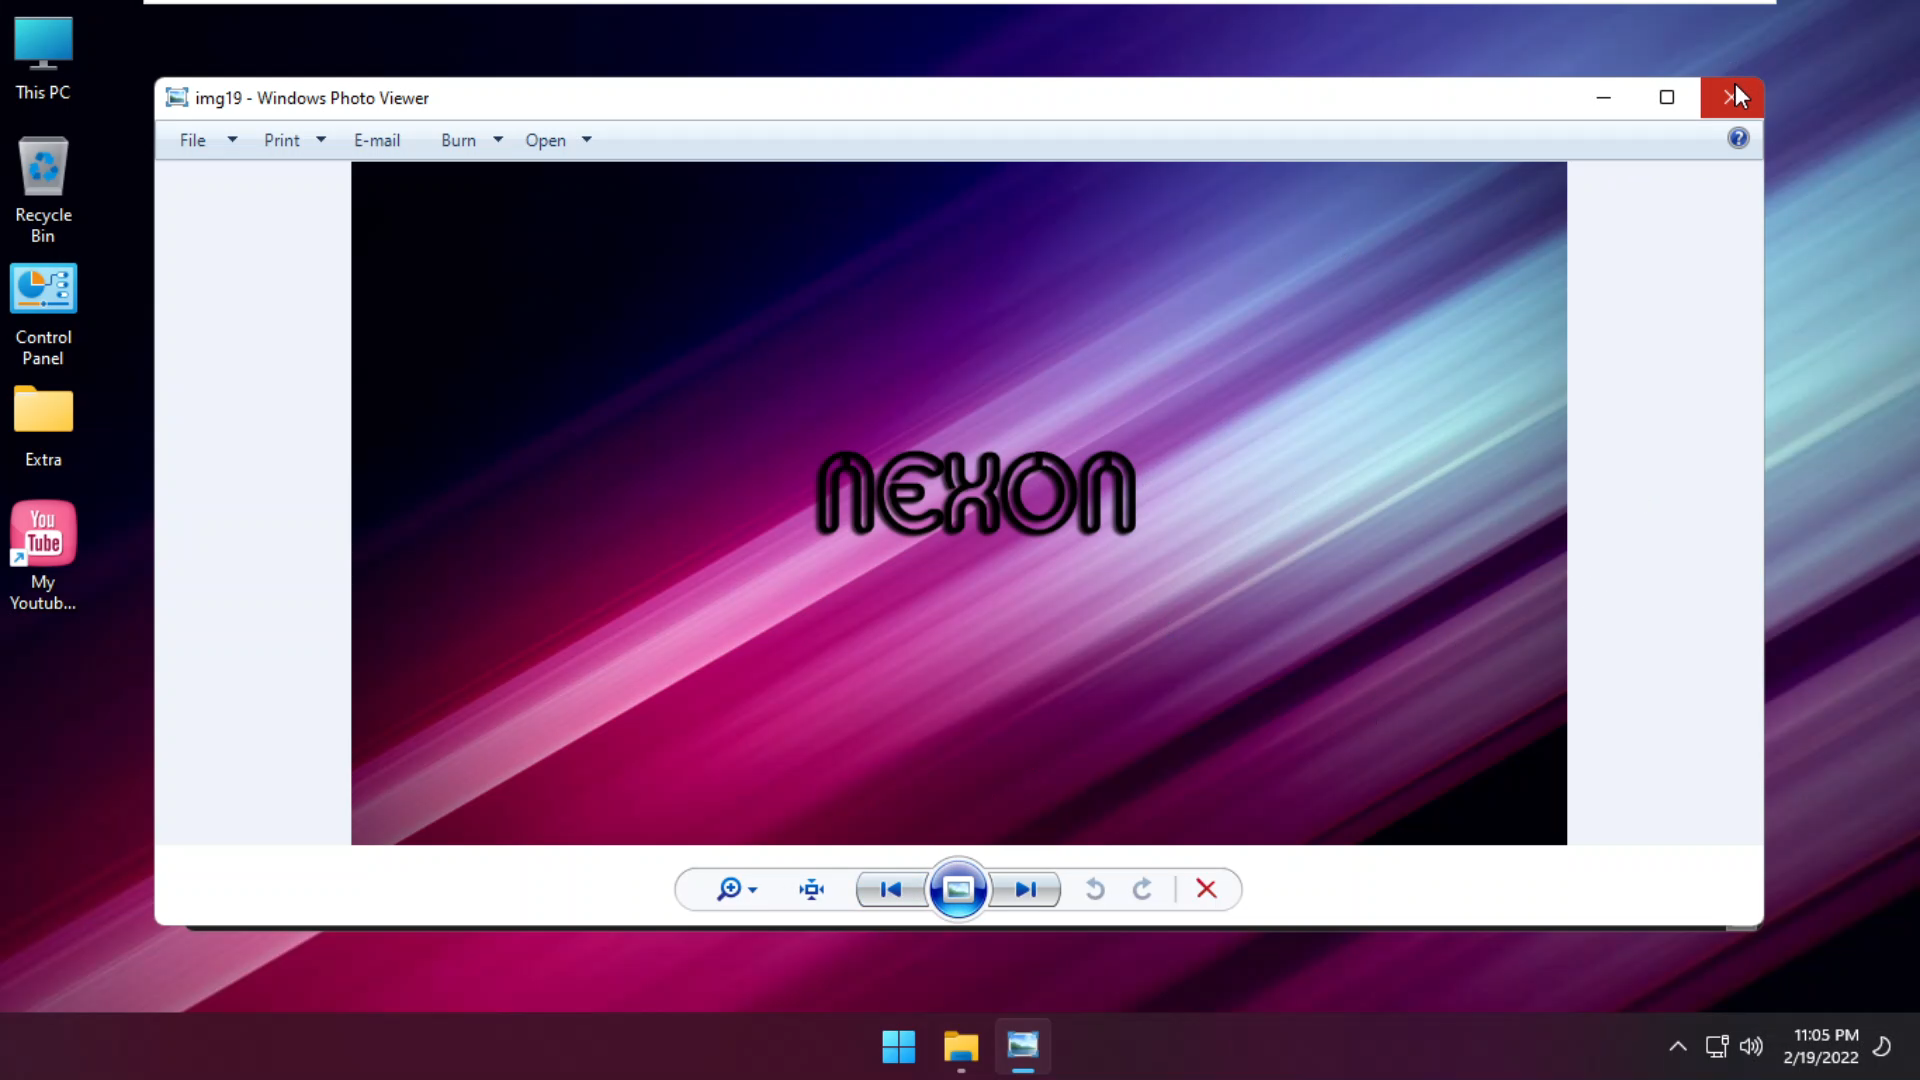This screenshot has width=1920, height=1080.
Task: Show hidden tray icons chevron
Action: (1678, 1047)
